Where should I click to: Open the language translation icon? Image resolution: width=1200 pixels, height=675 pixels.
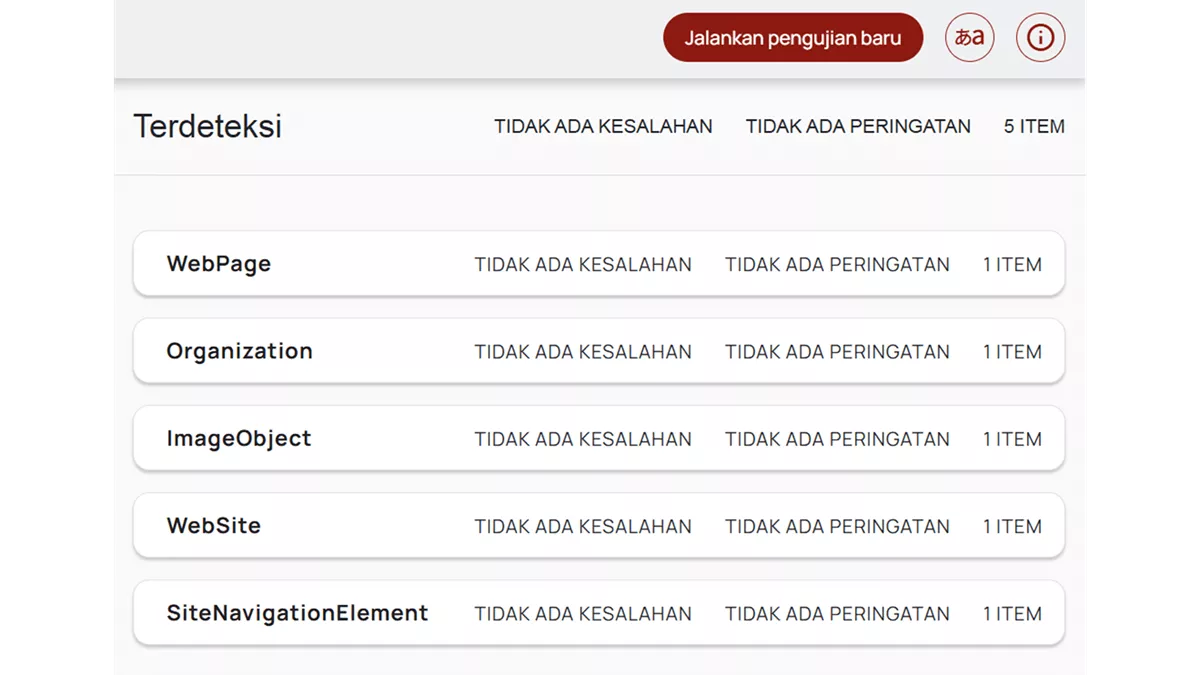969,37
